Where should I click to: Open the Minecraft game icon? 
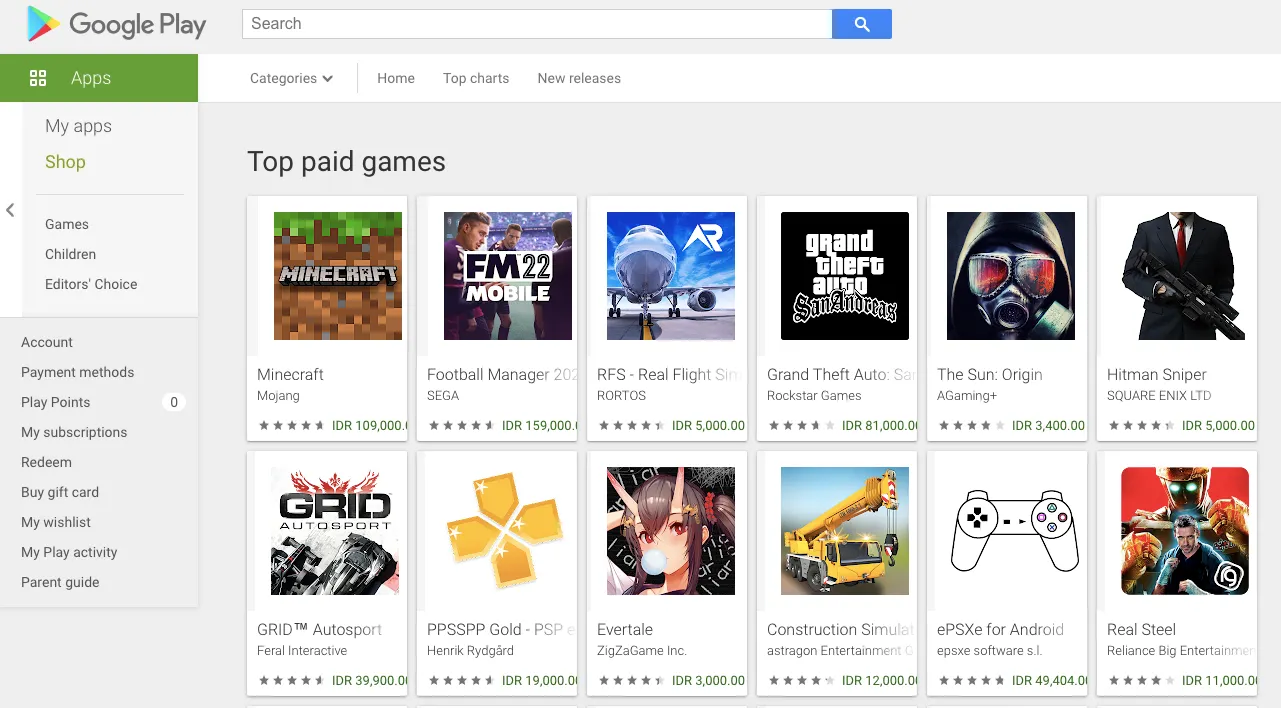tap(338, 276)
